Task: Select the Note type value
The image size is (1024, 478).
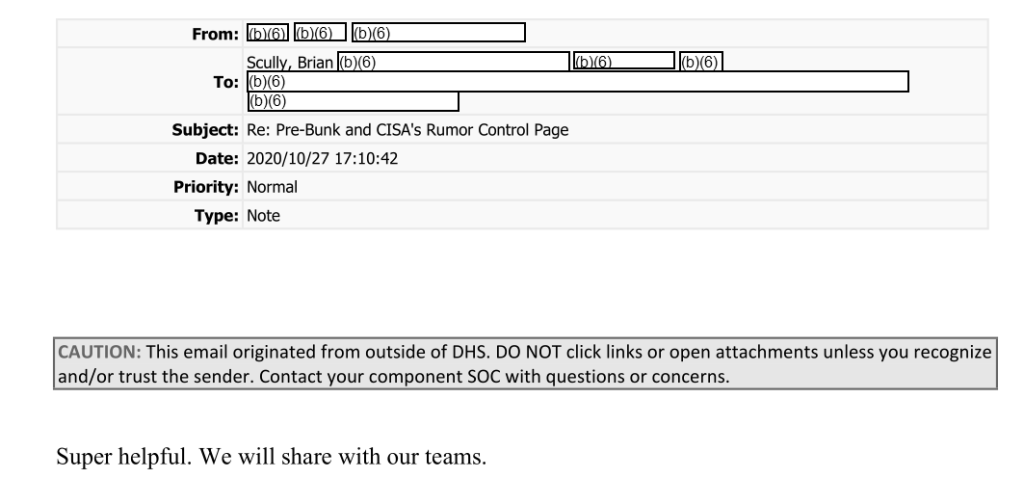Action: click(263, 216)
